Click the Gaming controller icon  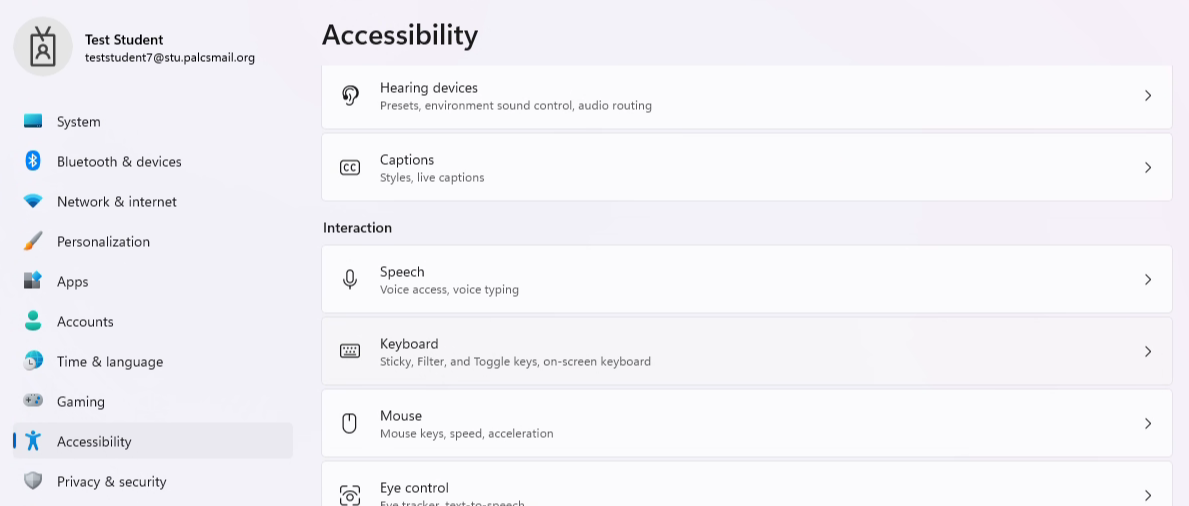(x=33, y=401)
